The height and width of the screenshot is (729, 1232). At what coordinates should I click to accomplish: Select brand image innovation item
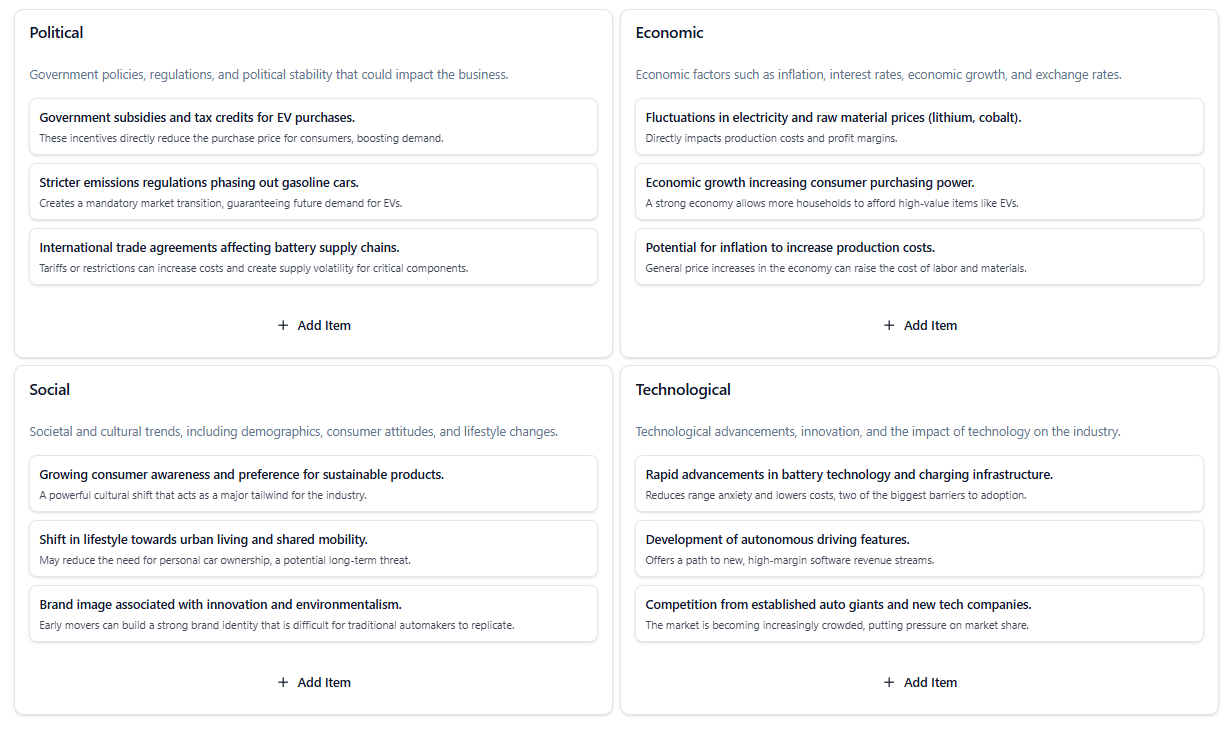(x=313, y=613)
